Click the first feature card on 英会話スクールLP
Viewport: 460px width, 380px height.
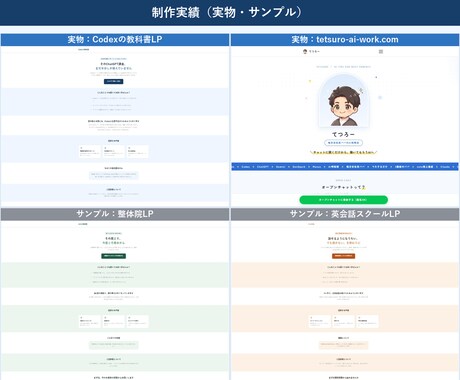click(x=319, y=322)
